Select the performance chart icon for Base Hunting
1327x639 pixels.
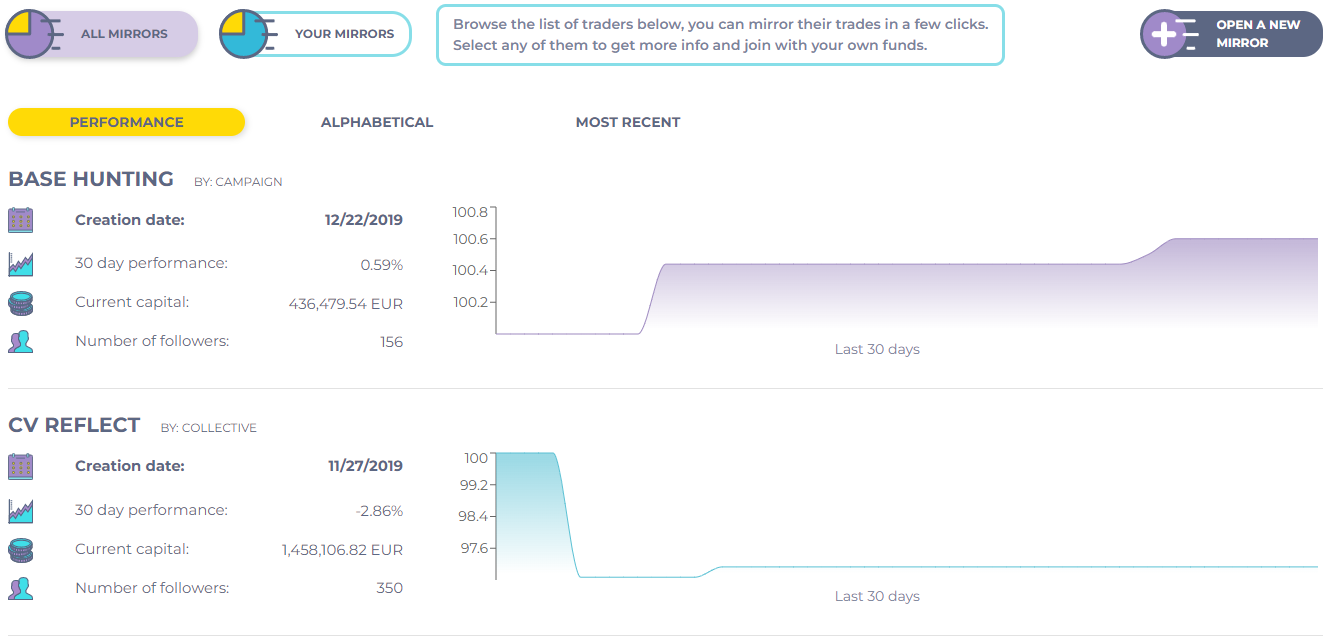tap(20, 262)
